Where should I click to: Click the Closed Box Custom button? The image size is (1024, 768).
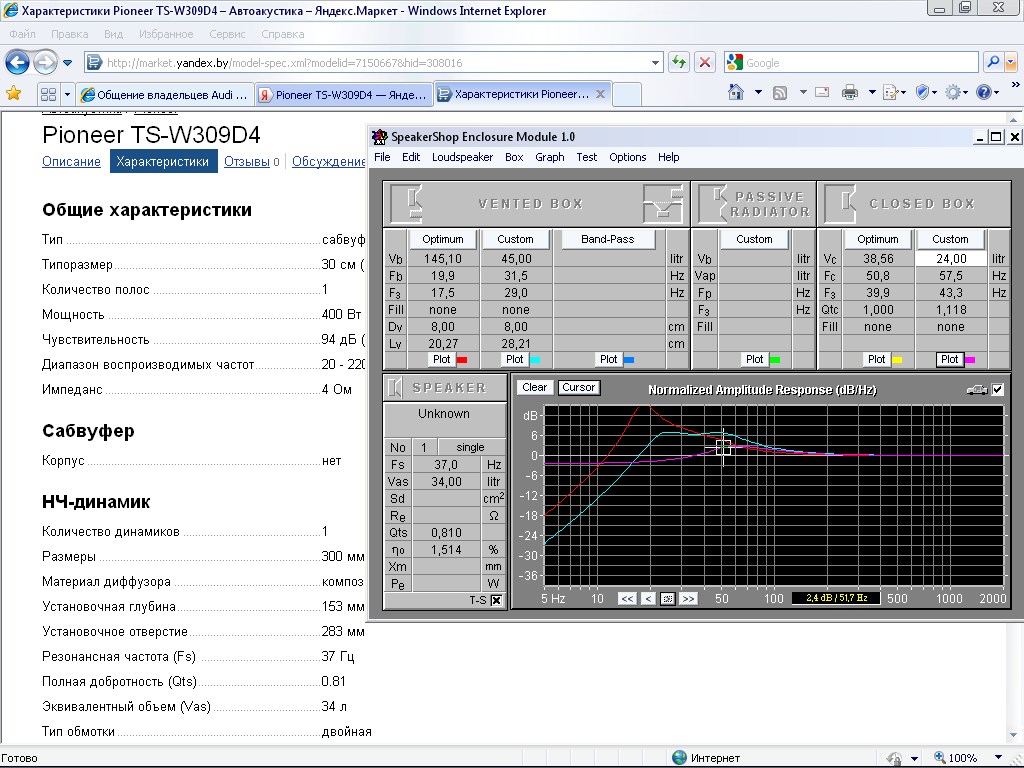(x=950, y=239)
